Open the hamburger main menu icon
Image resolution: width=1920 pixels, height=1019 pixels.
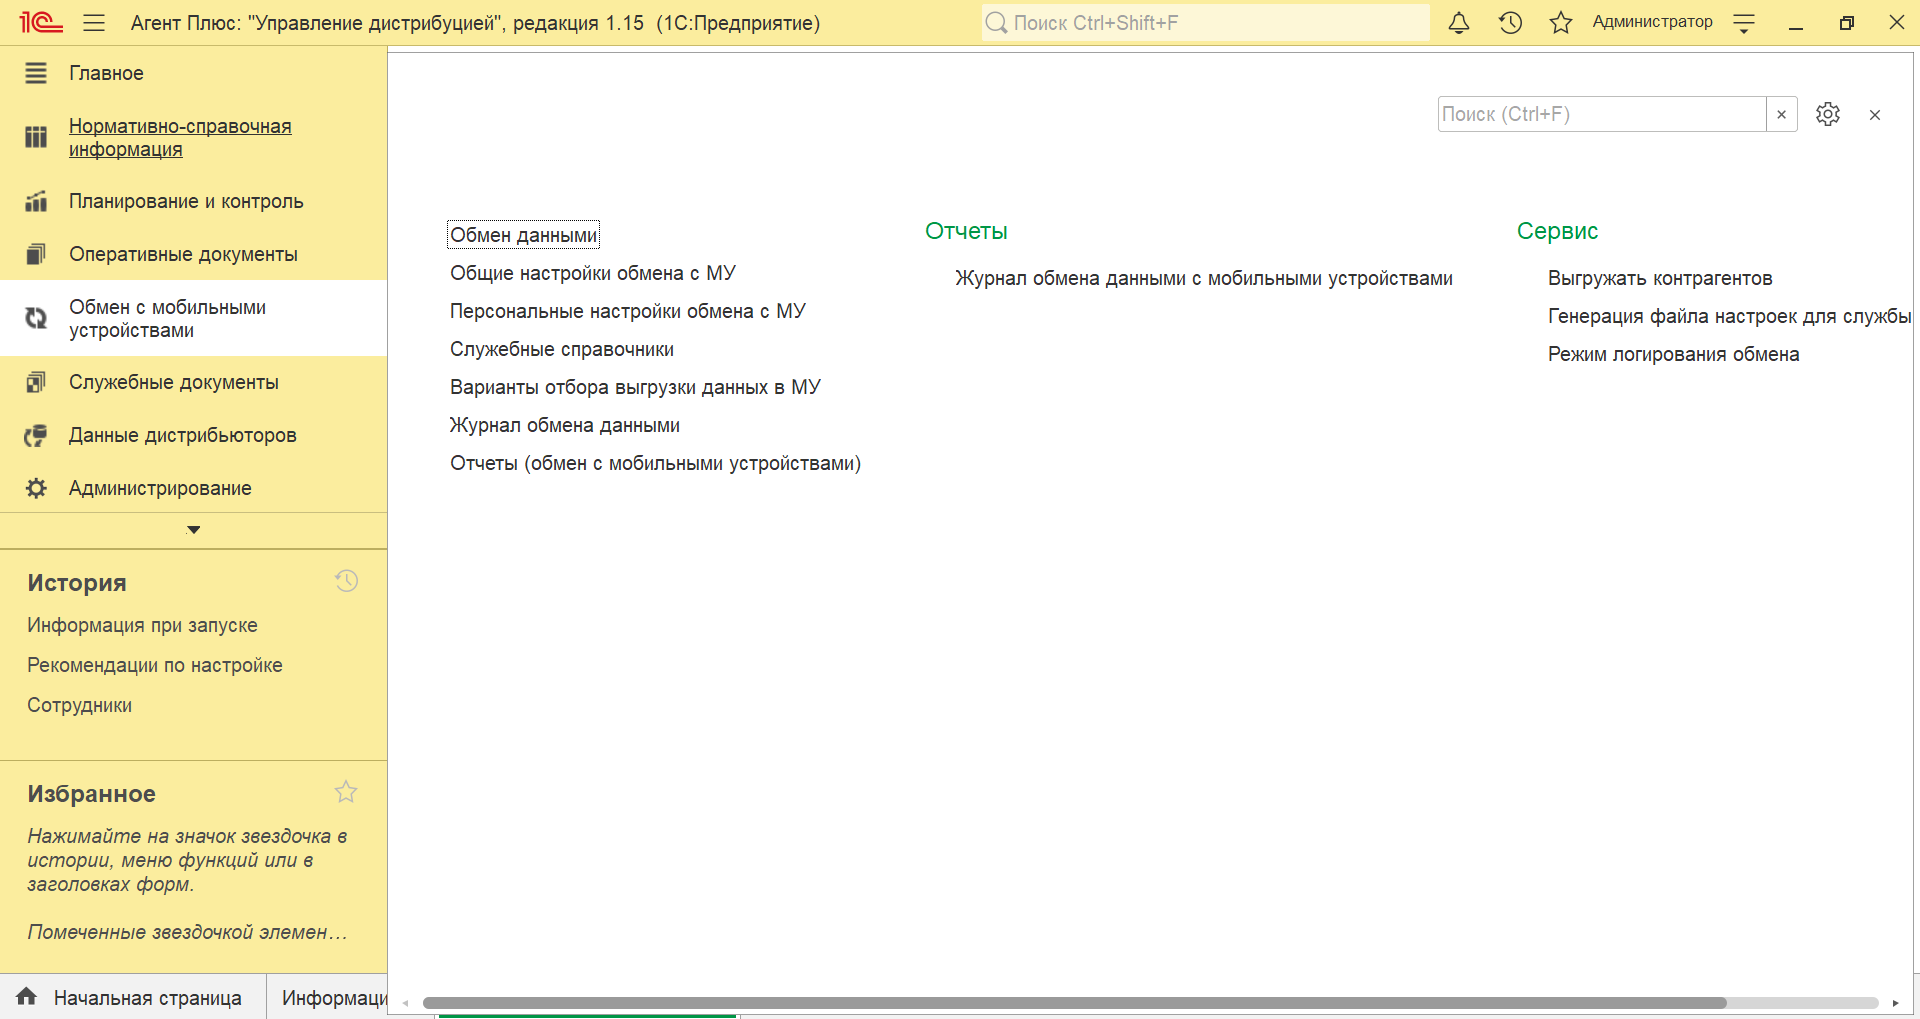[94, 23]
